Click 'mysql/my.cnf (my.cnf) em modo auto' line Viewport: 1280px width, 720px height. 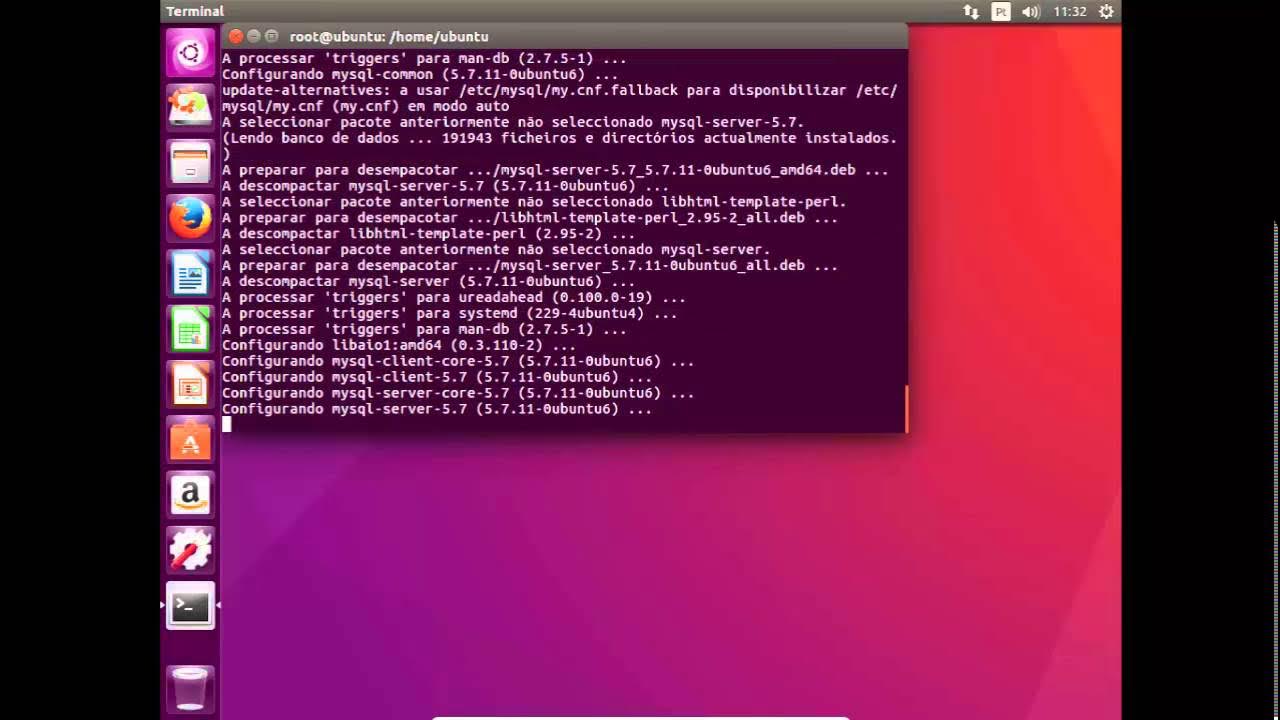coord(365,106)
